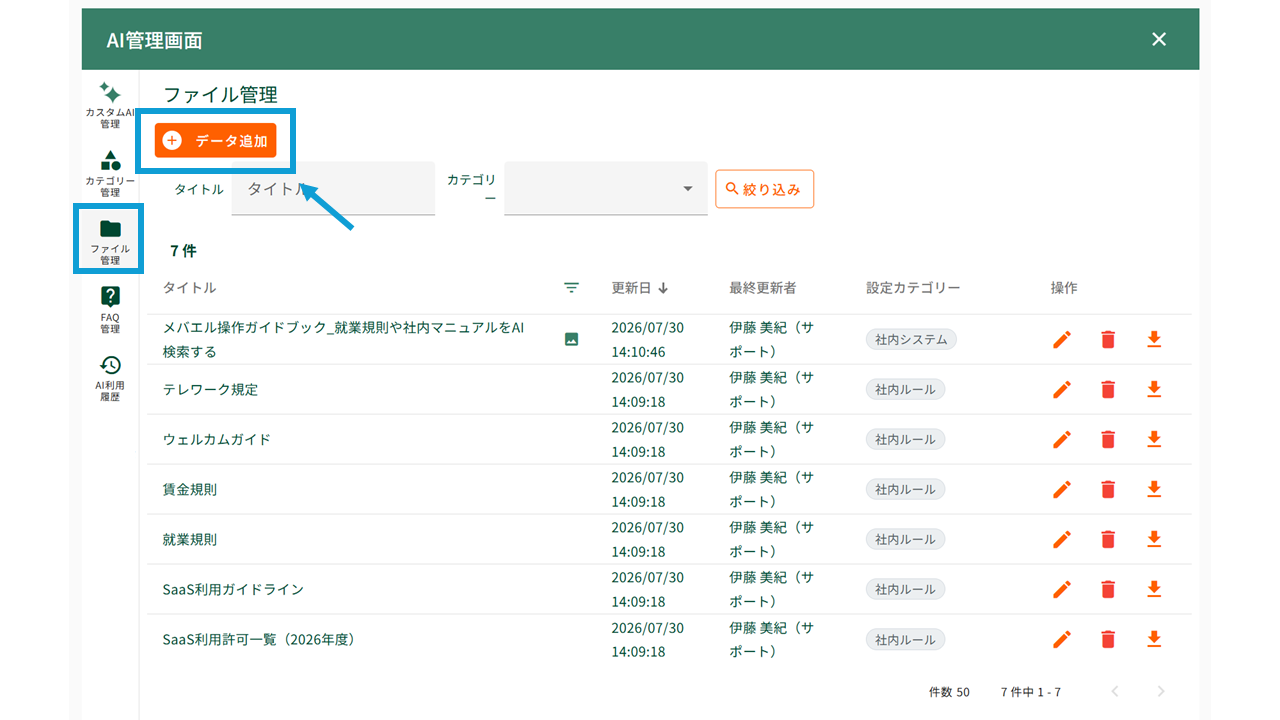Screen dimensions: 1280x720
Task: Download the テレワーク規定 file
Action: (x=1154, y=389)
